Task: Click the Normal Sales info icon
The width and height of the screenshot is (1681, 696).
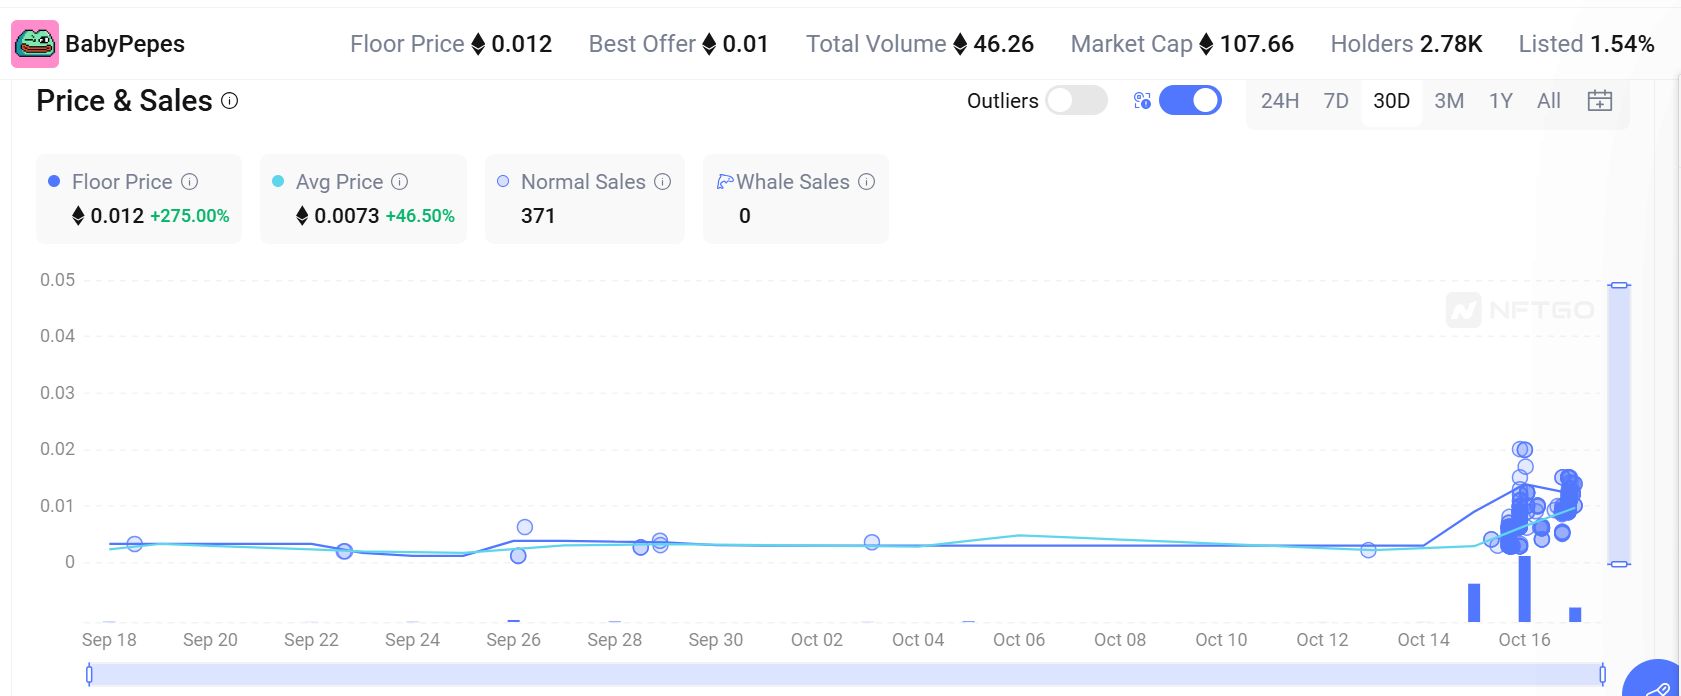Action: click(662, 182)
